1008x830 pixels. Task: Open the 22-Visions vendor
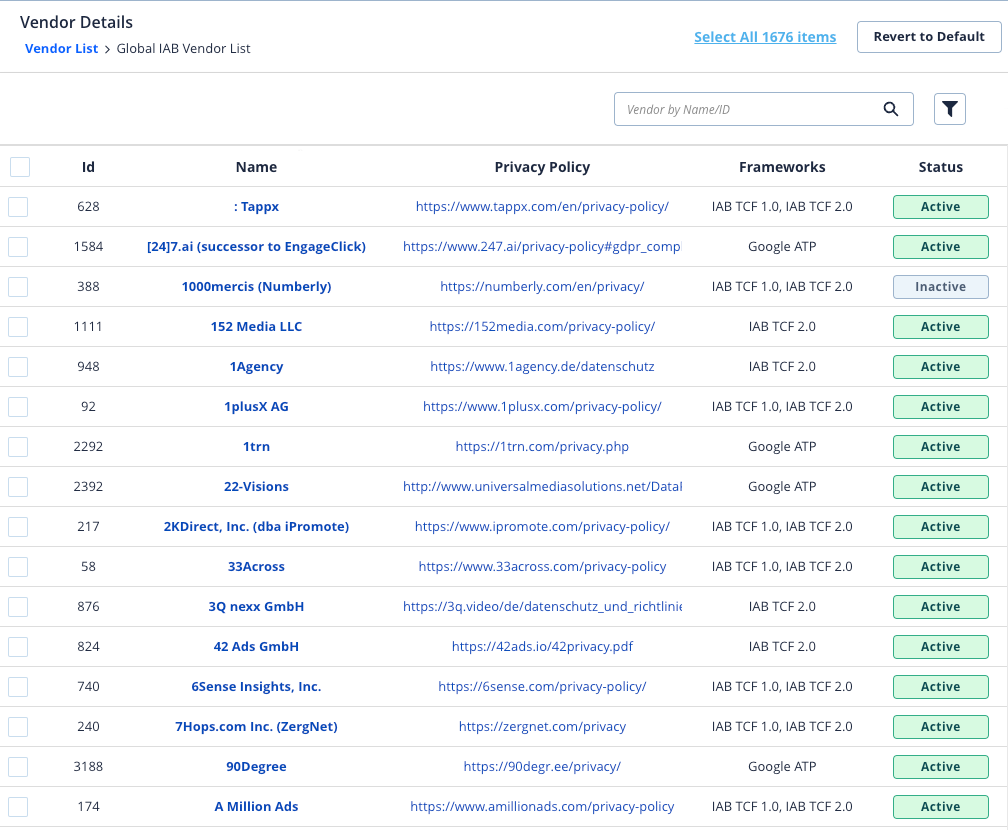[x=256, y=487]
